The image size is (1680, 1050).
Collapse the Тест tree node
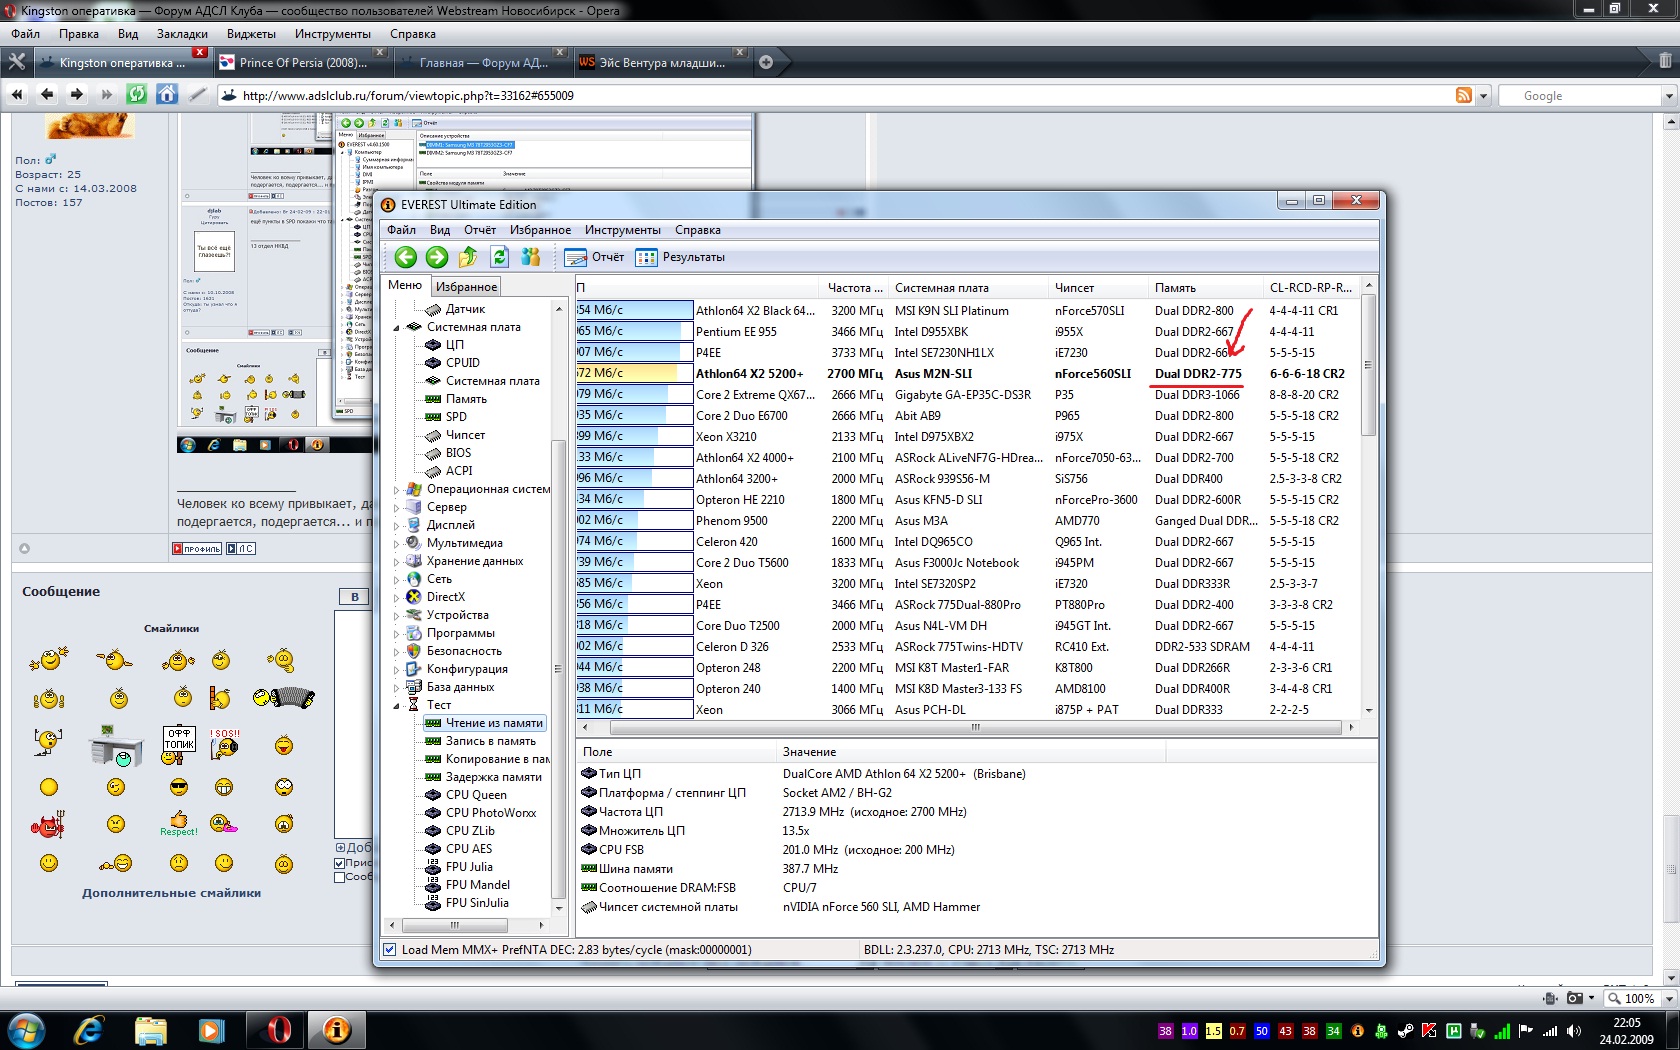[x=396, y=706]
